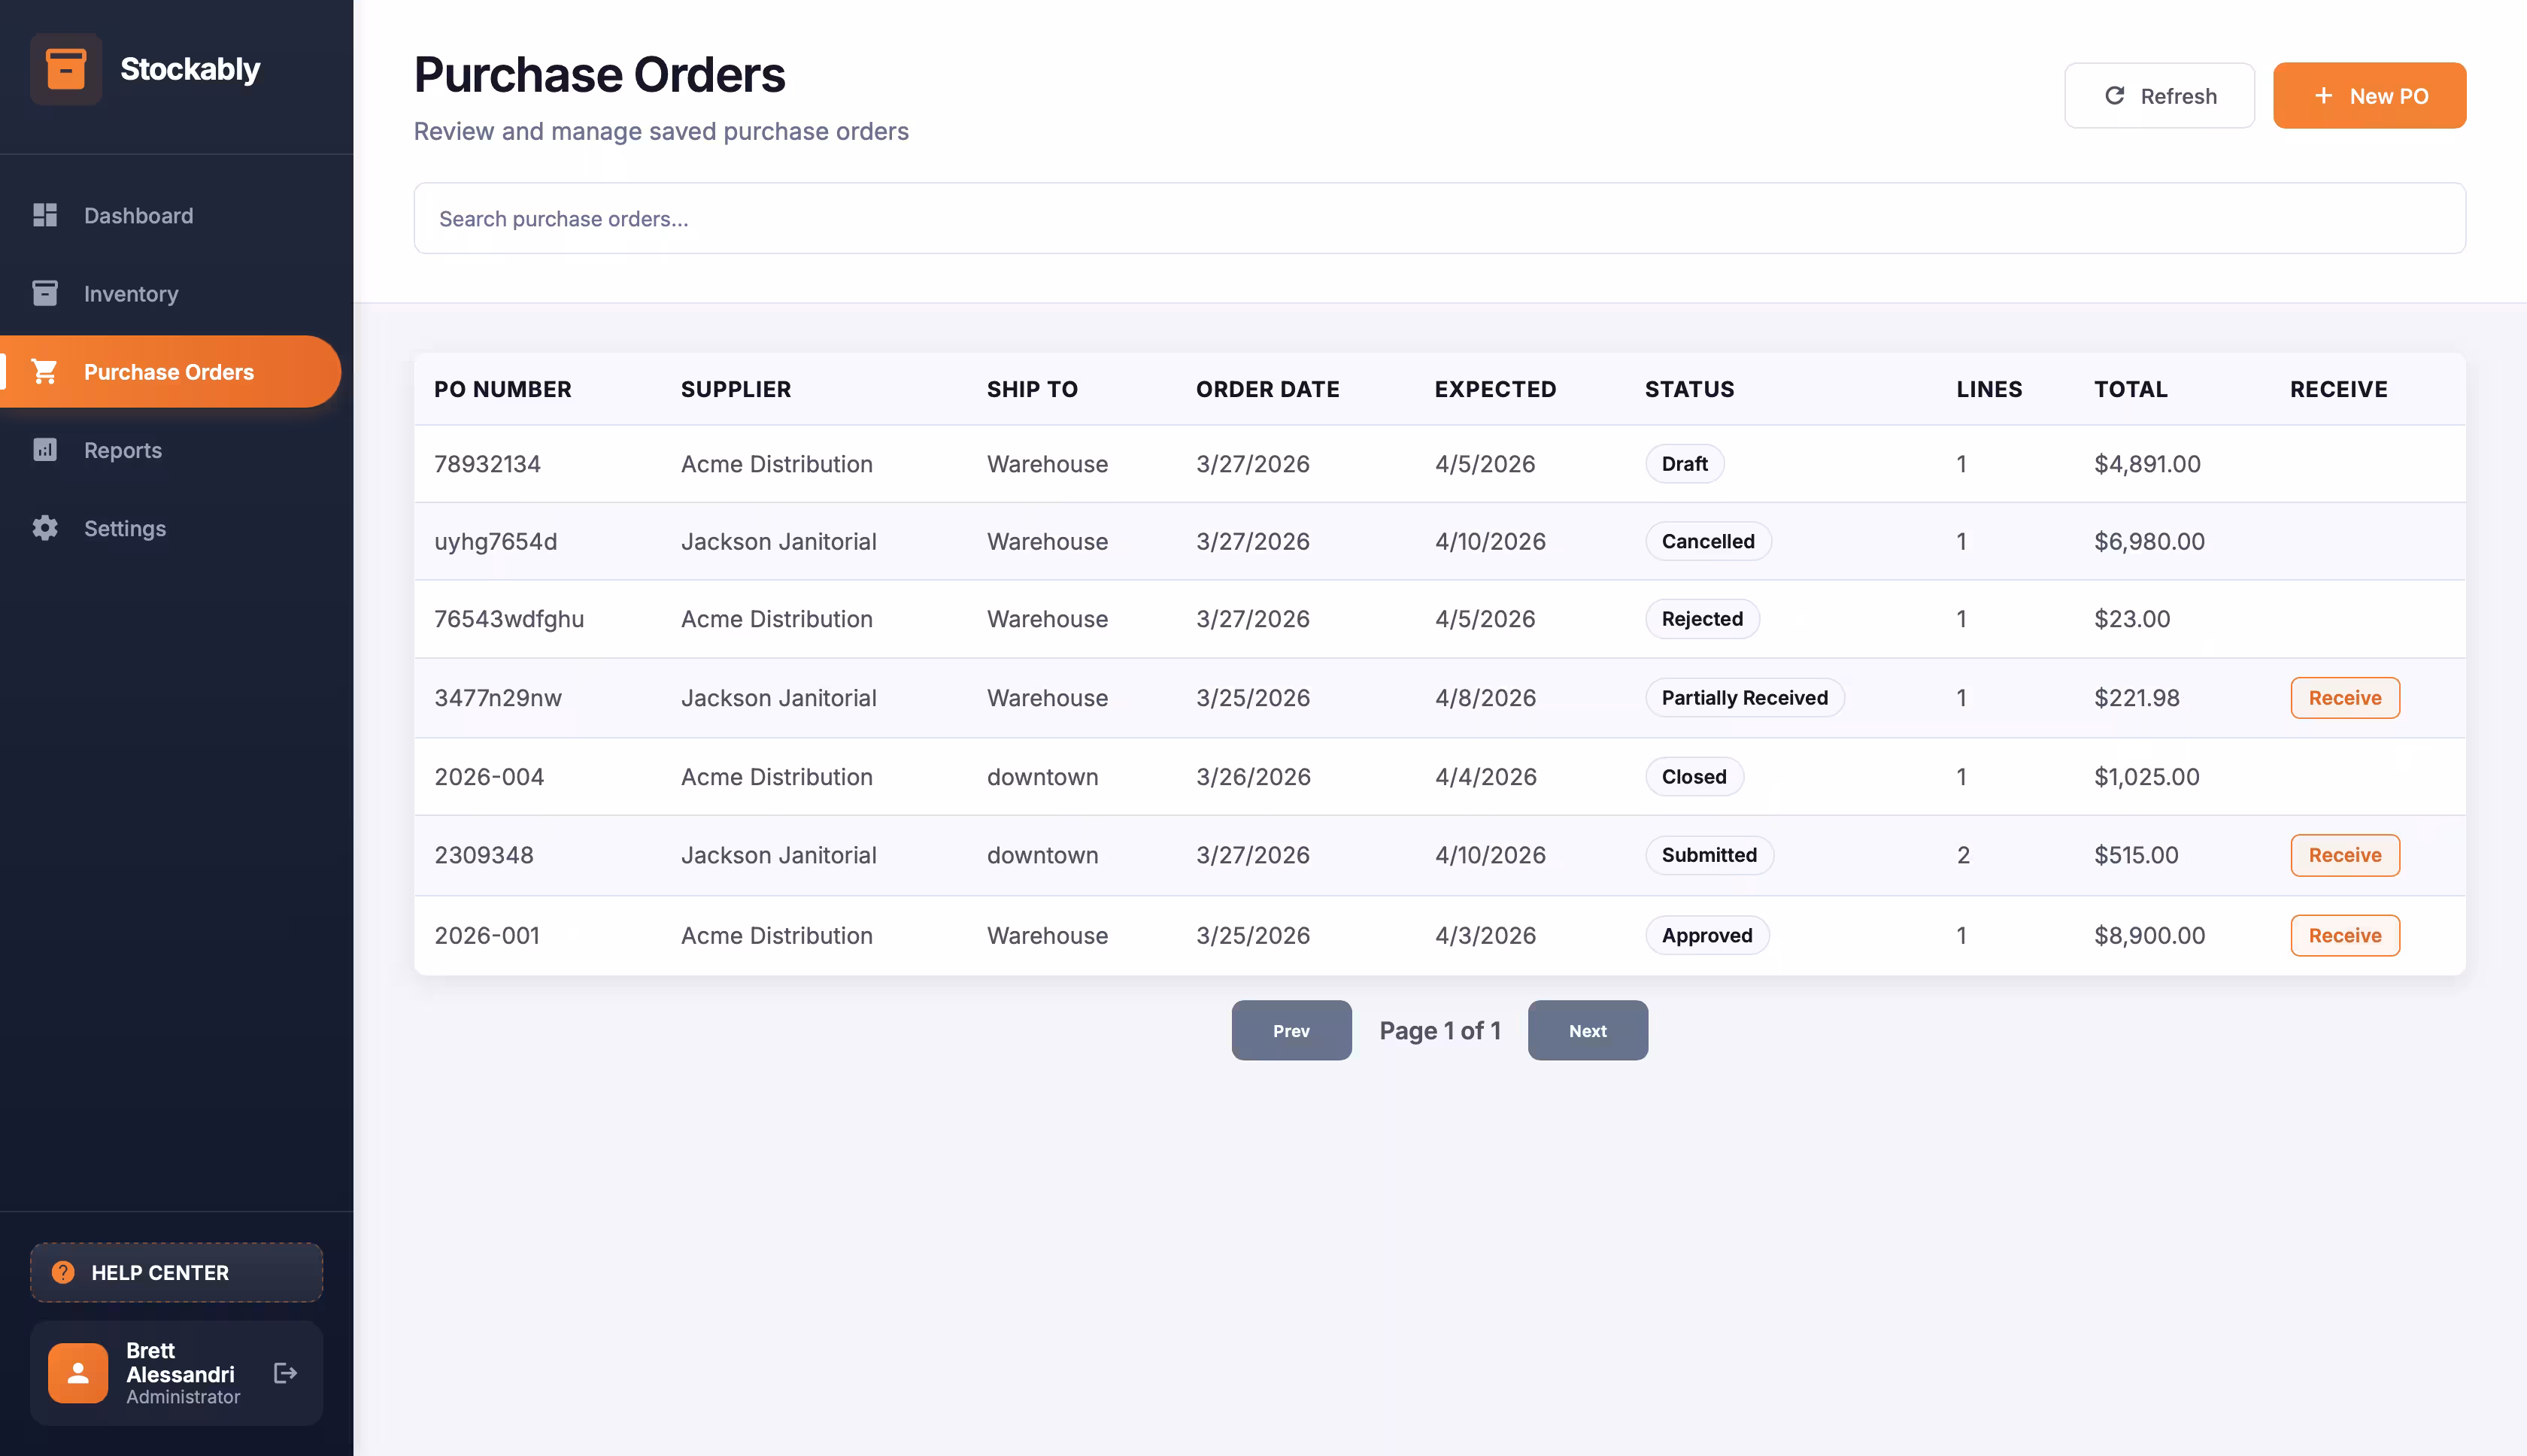Open Reports via the bar chart icon
Viewport: 2527px width, 1456px height.
(45, 450)
